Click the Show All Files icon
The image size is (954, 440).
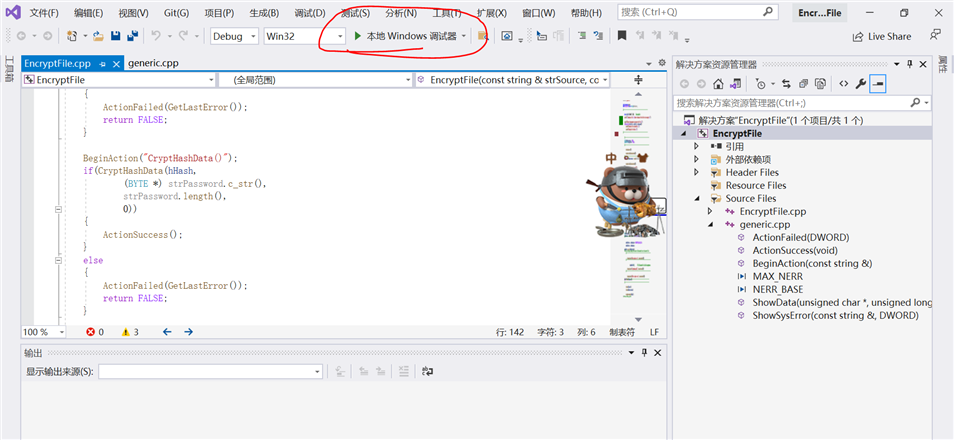tap(820, 84)
